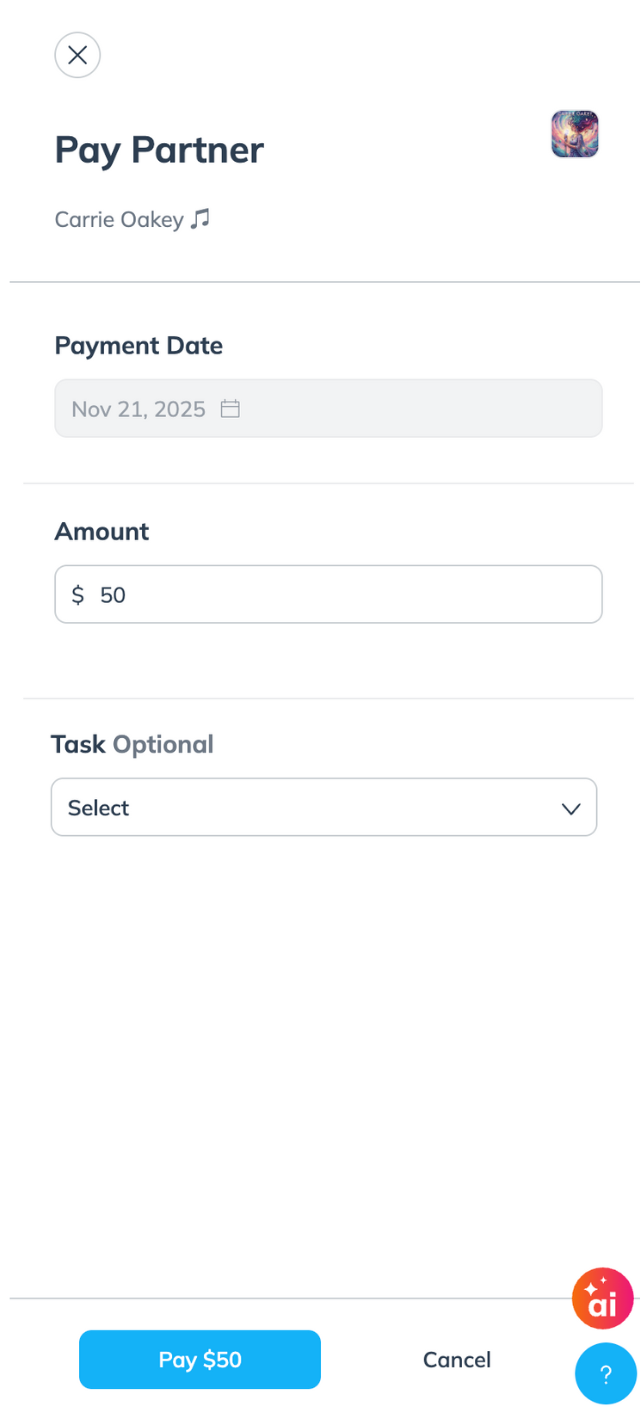The height and width of the screenshot is (1414, 641).
Task: Click the Select placeholder text
Action: click(x=98, y=808)
